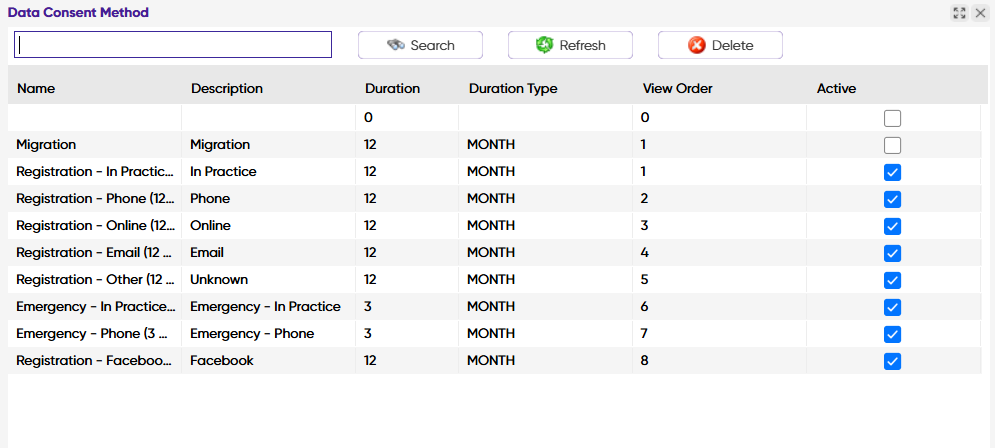
Task: Untick Active for Registration - Online row
Action: (x=892, y=226)
